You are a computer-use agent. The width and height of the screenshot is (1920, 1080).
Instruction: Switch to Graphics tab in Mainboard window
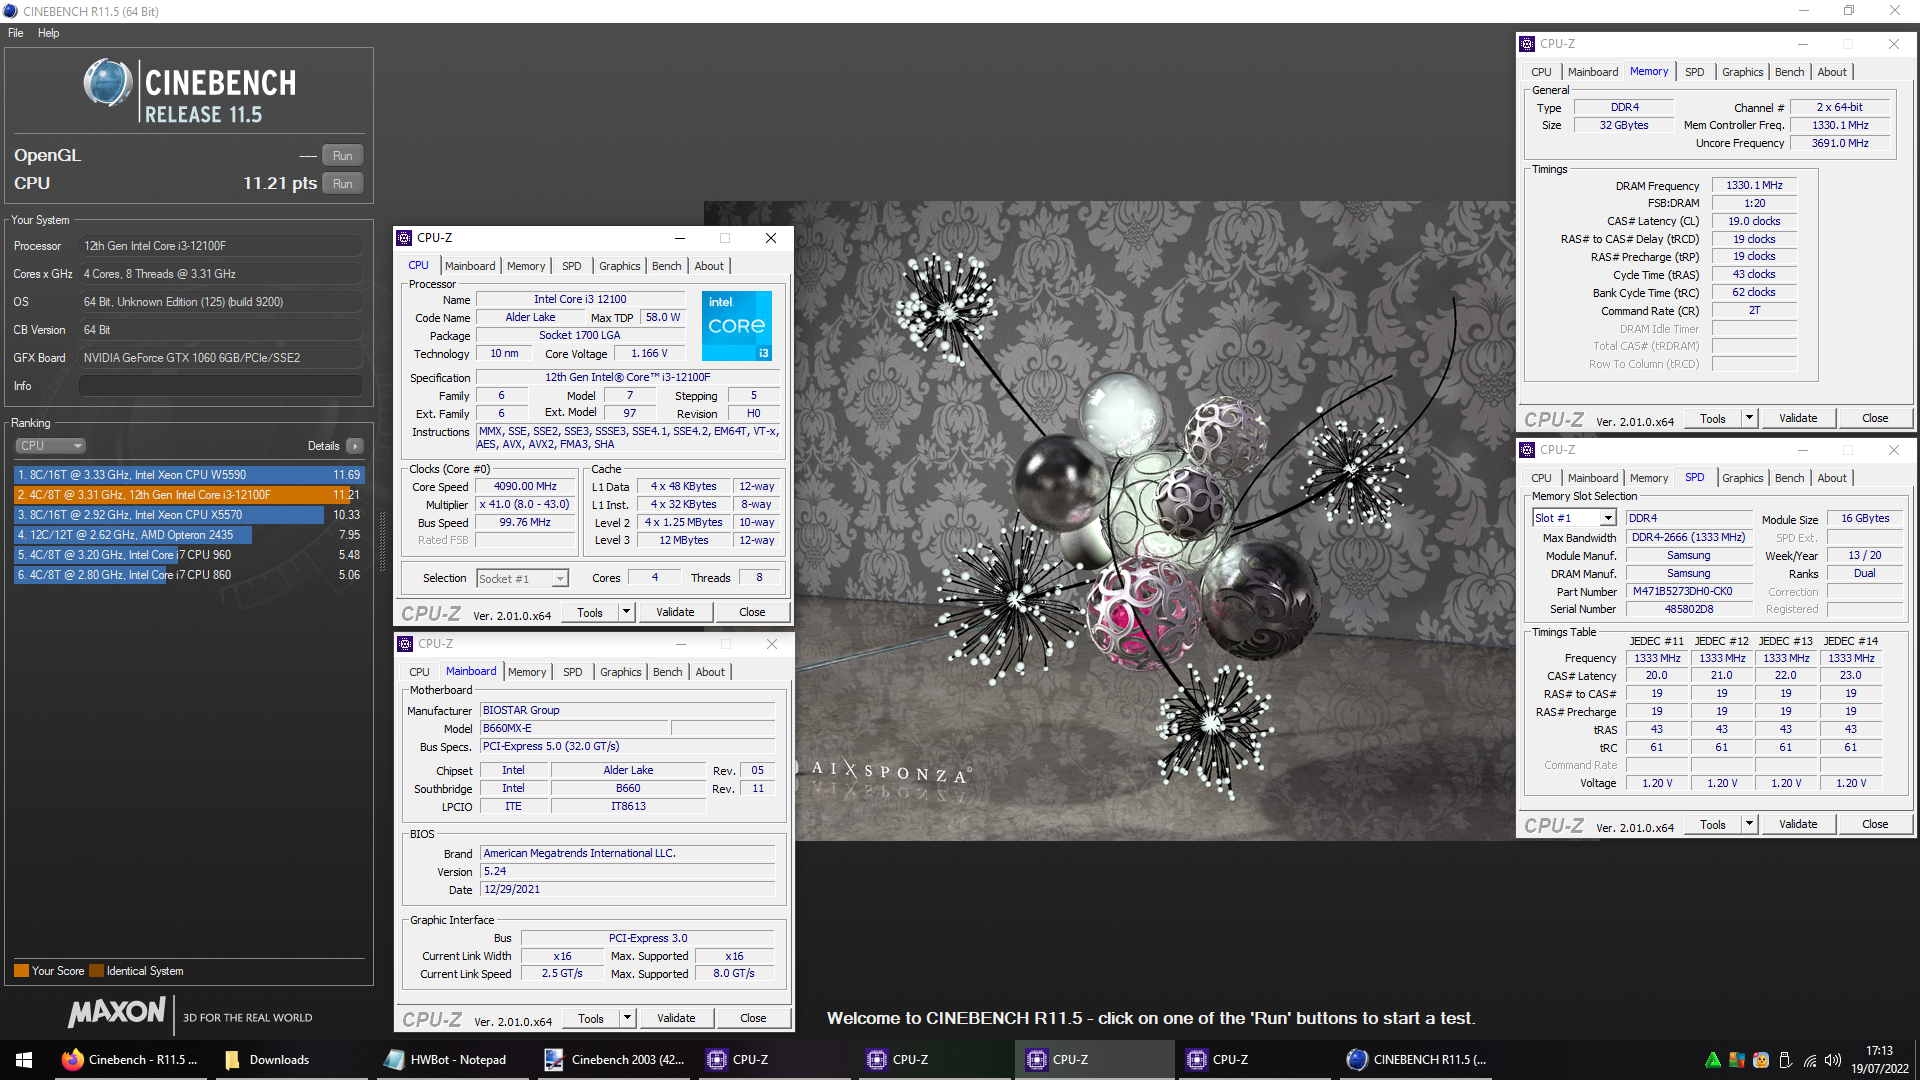[x=620, y=672]
